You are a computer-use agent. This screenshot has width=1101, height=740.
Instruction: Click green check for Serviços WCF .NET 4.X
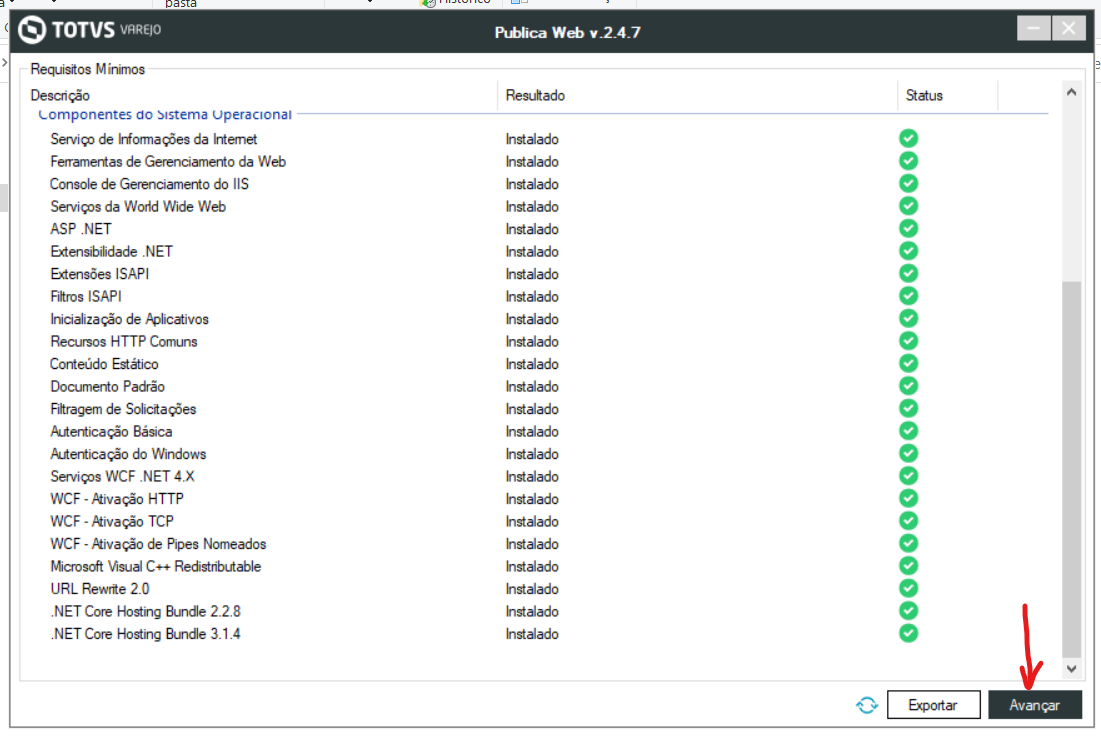tap(909, 475)
